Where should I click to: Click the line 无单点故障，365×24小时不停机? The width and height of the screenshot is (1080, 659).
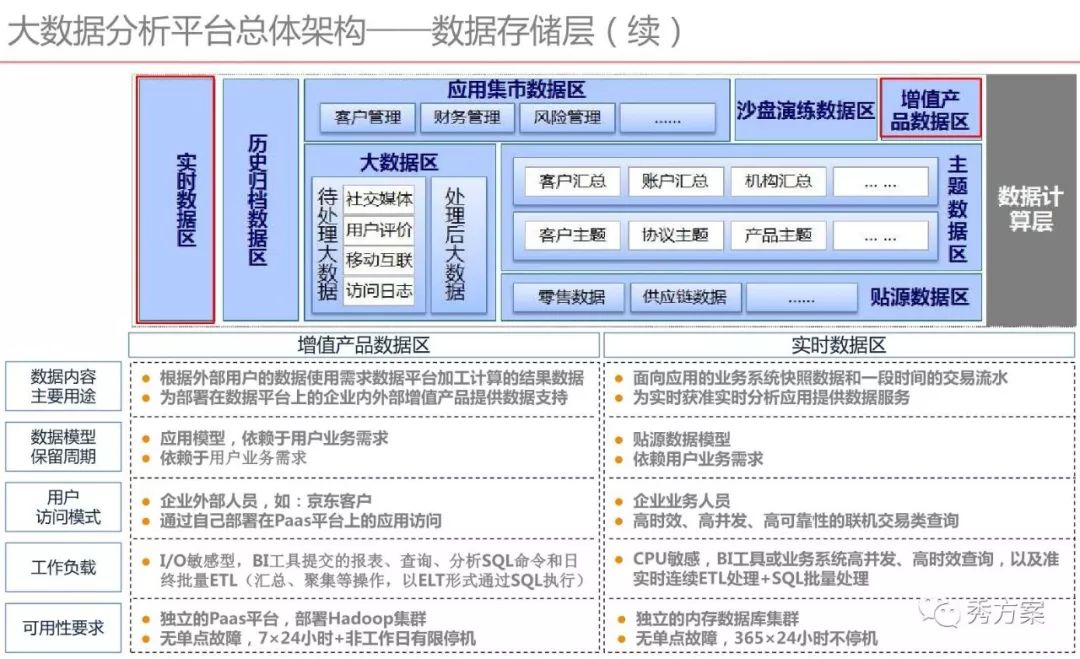pyautogui.click(x=756, y=638)
